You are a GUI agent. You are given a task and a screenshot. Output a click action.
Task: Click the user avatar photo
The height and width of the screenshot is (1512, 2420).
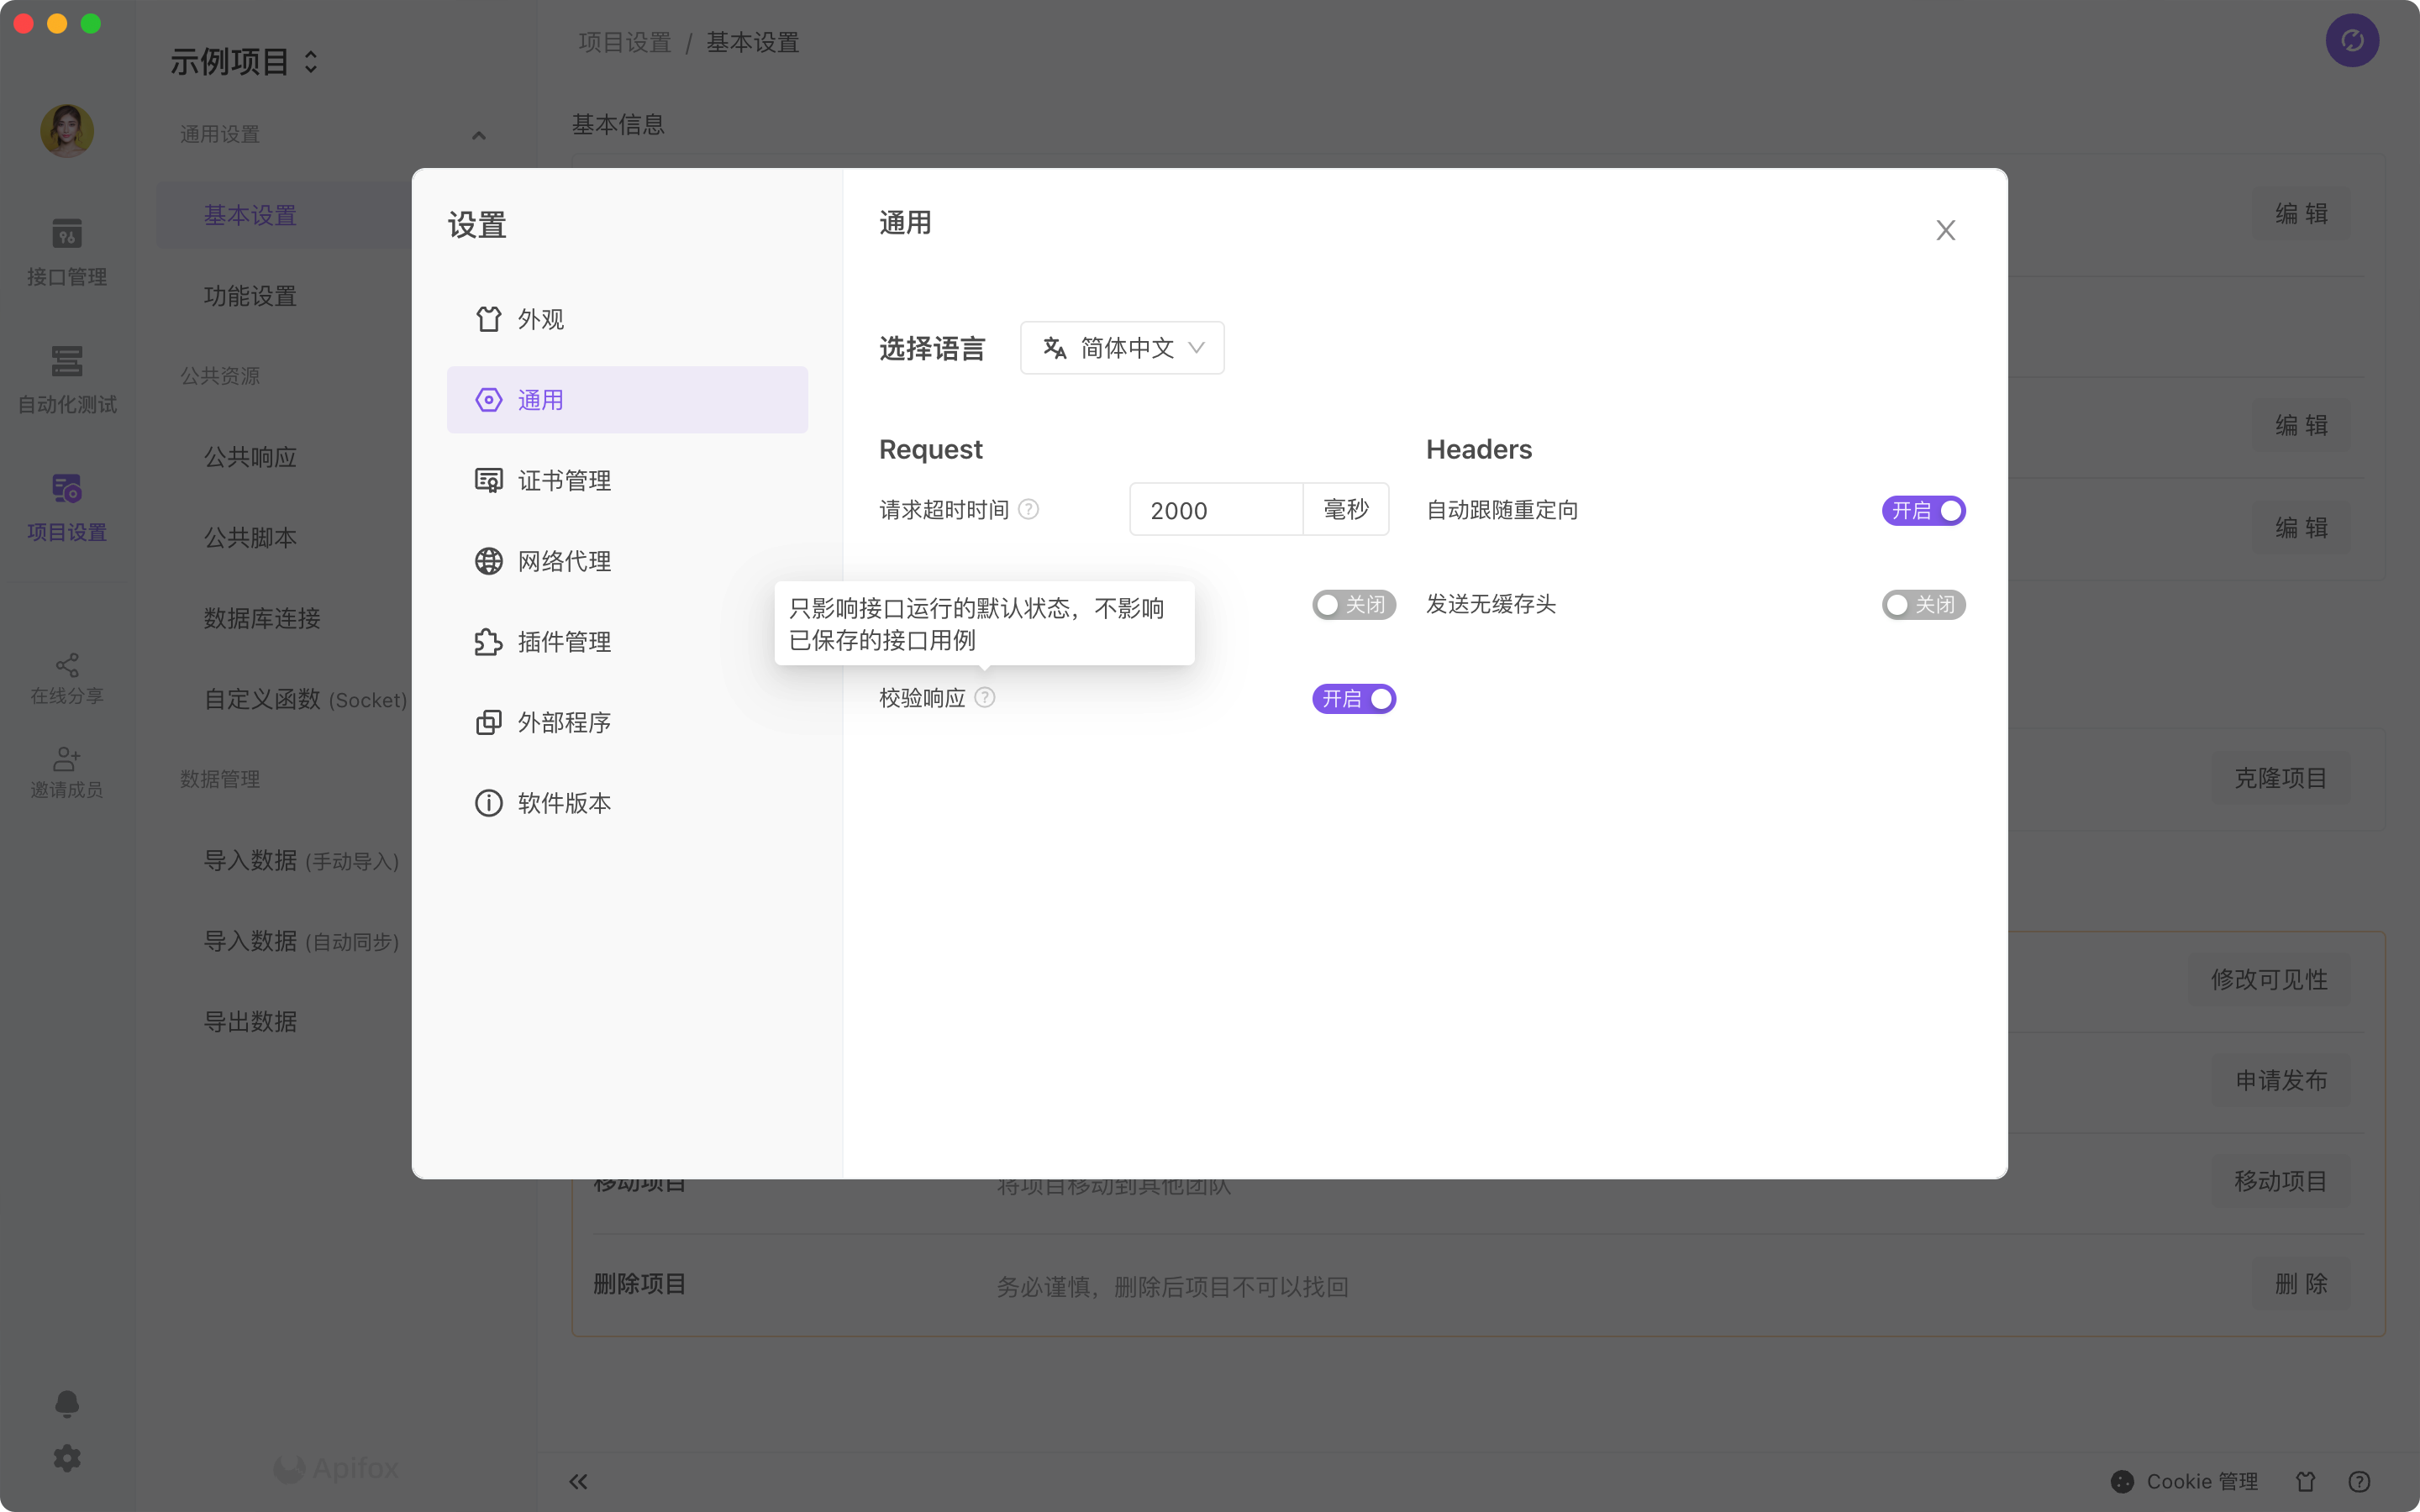pyautogui.click(x=67, y=131)
